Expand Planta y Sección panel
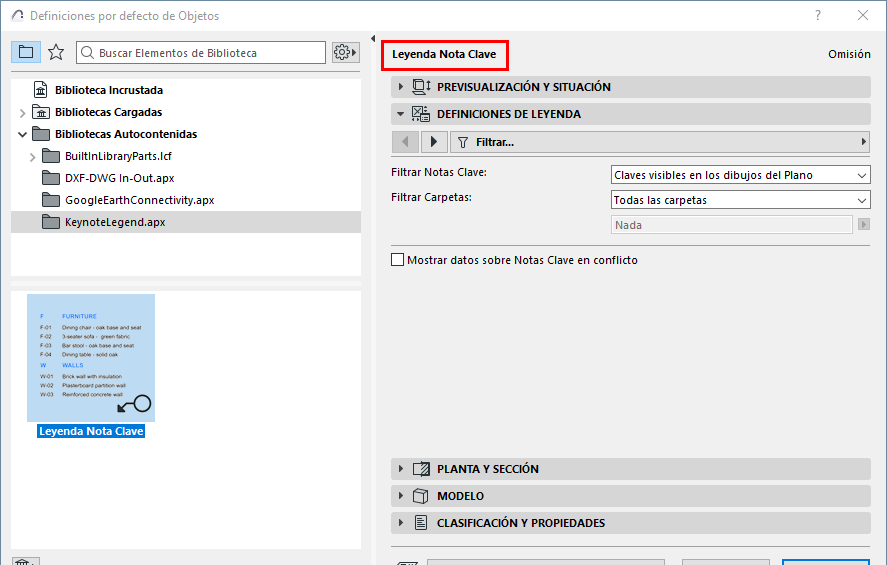The image size is (887, 565). pos(401,469)
